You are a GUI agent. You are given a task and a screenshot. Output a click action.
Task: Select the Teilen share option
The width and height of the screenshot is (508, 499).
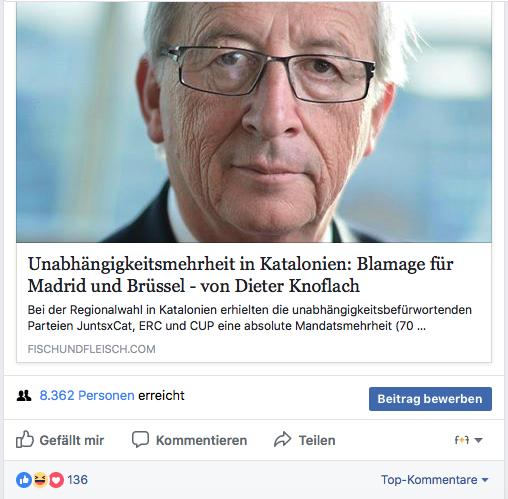[317, 440]
